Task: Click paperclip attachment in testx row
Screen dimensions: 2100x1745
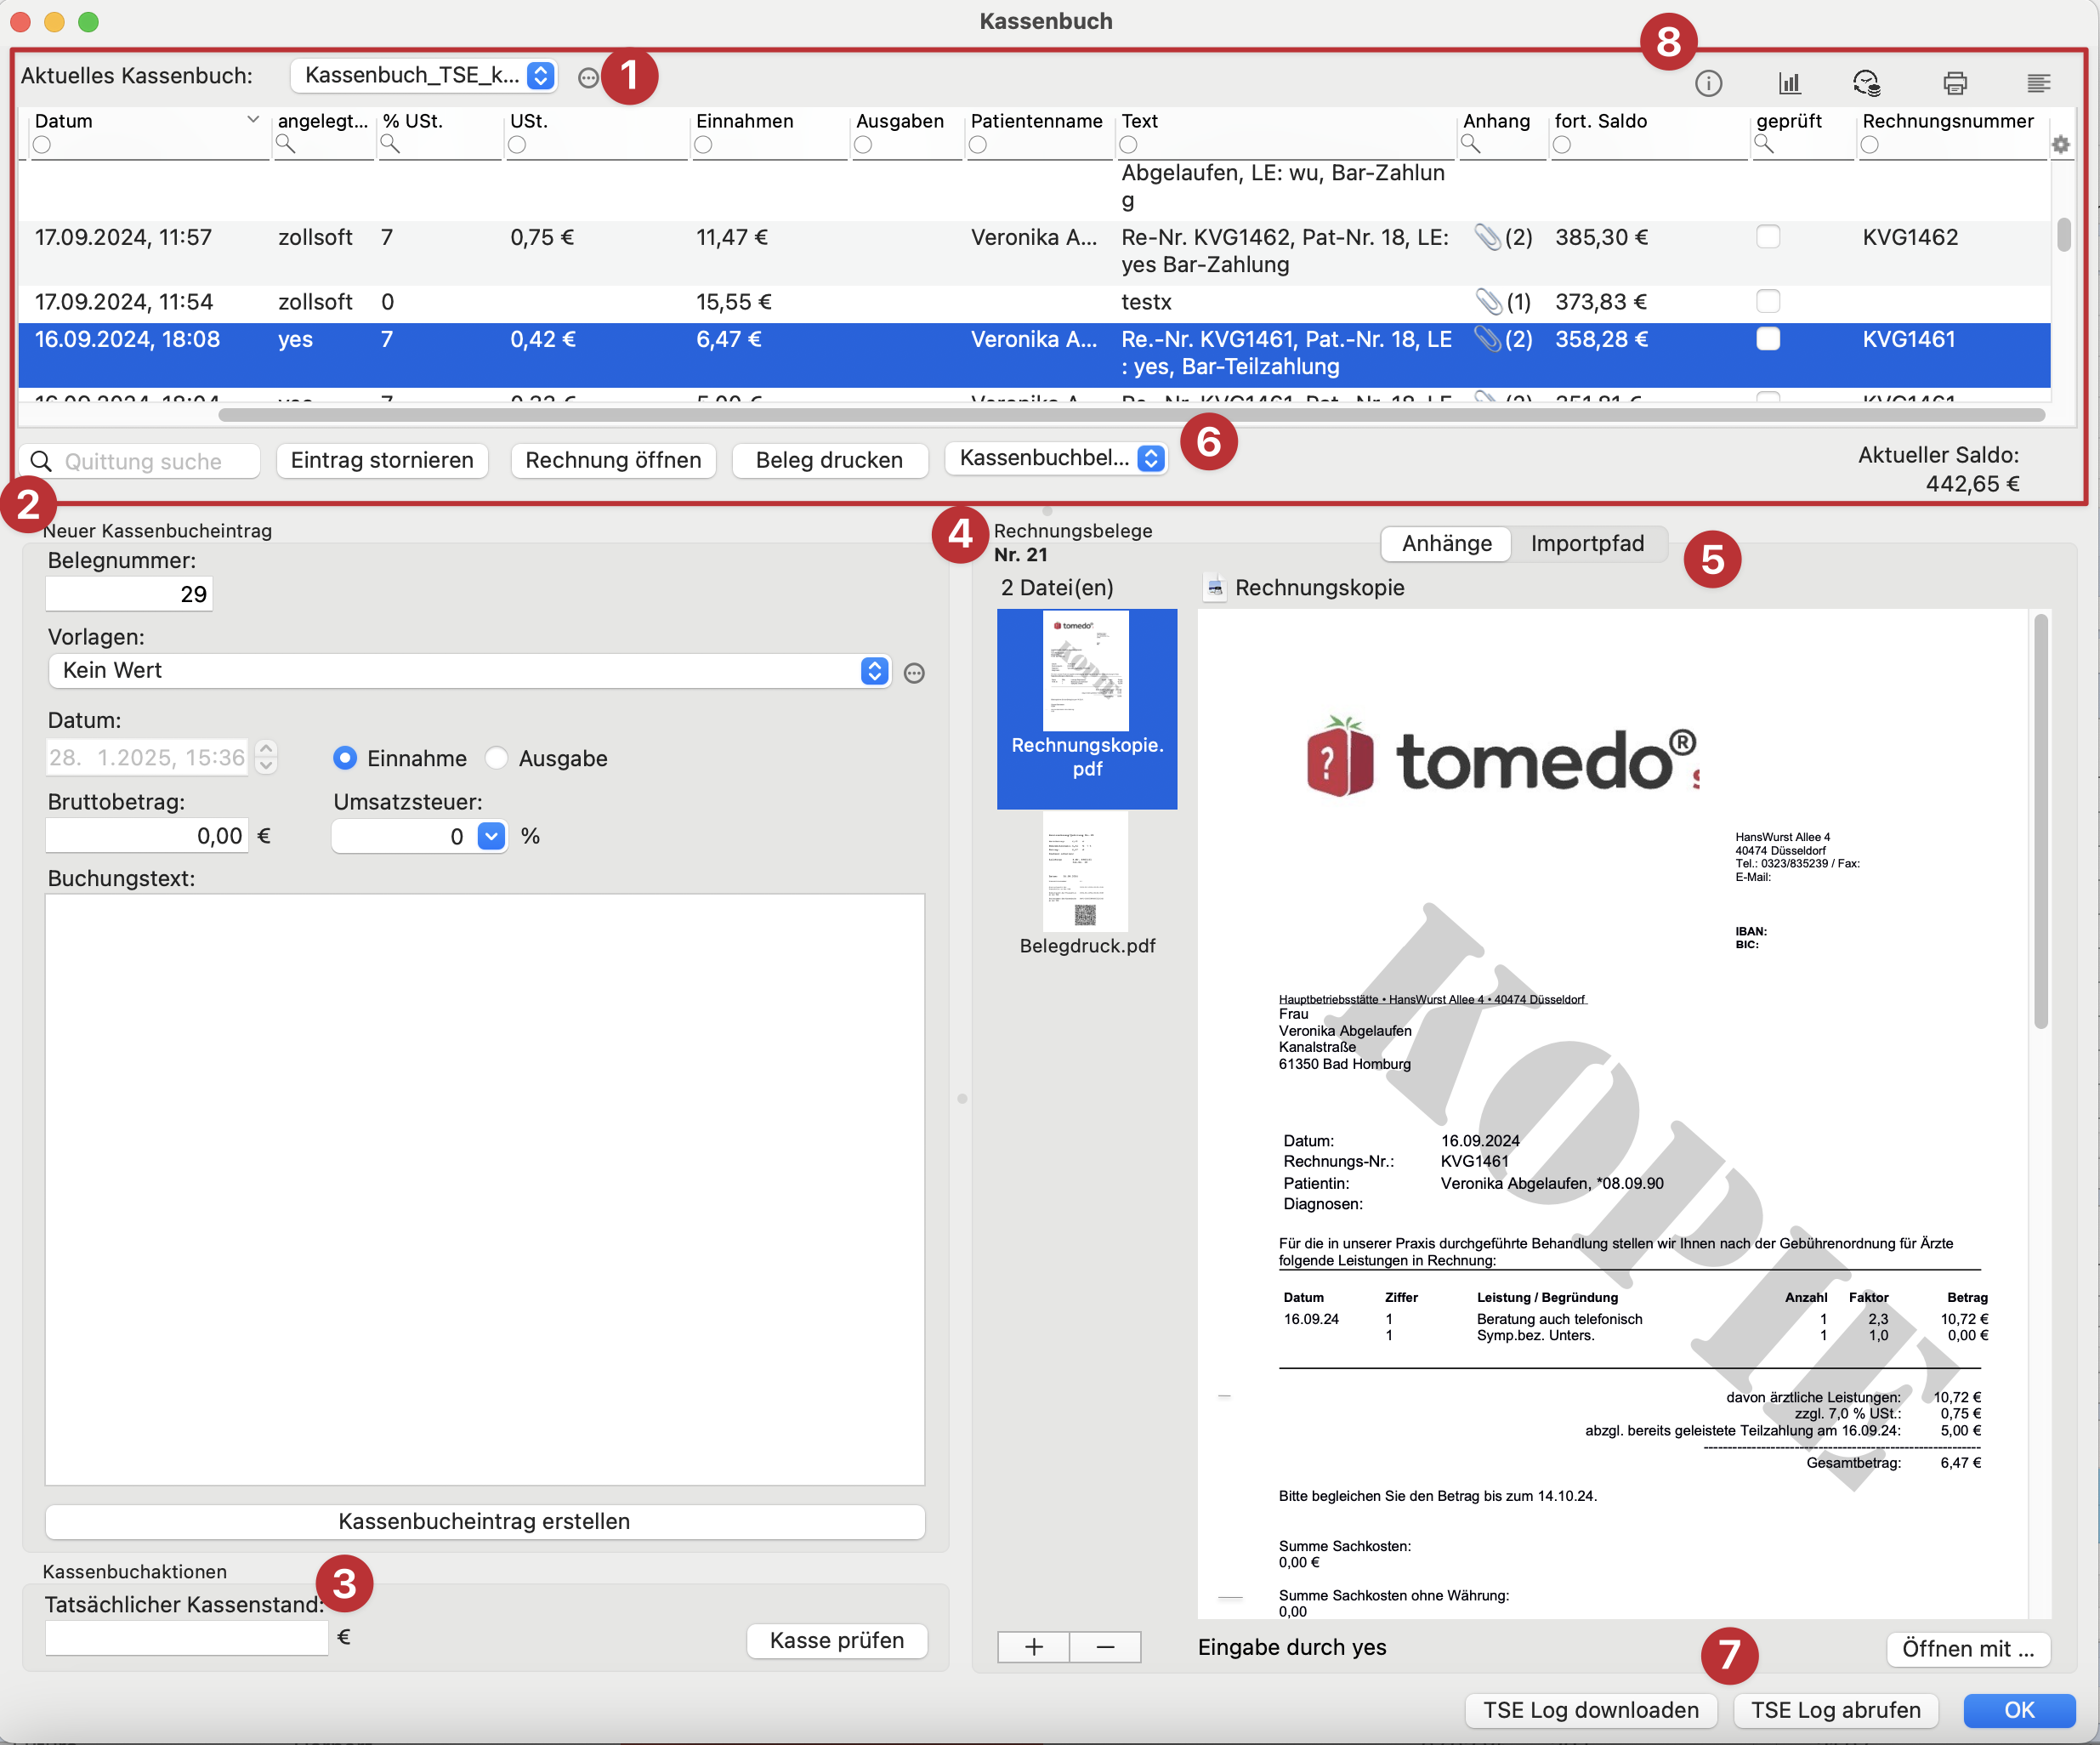Action: point(1488,301)
